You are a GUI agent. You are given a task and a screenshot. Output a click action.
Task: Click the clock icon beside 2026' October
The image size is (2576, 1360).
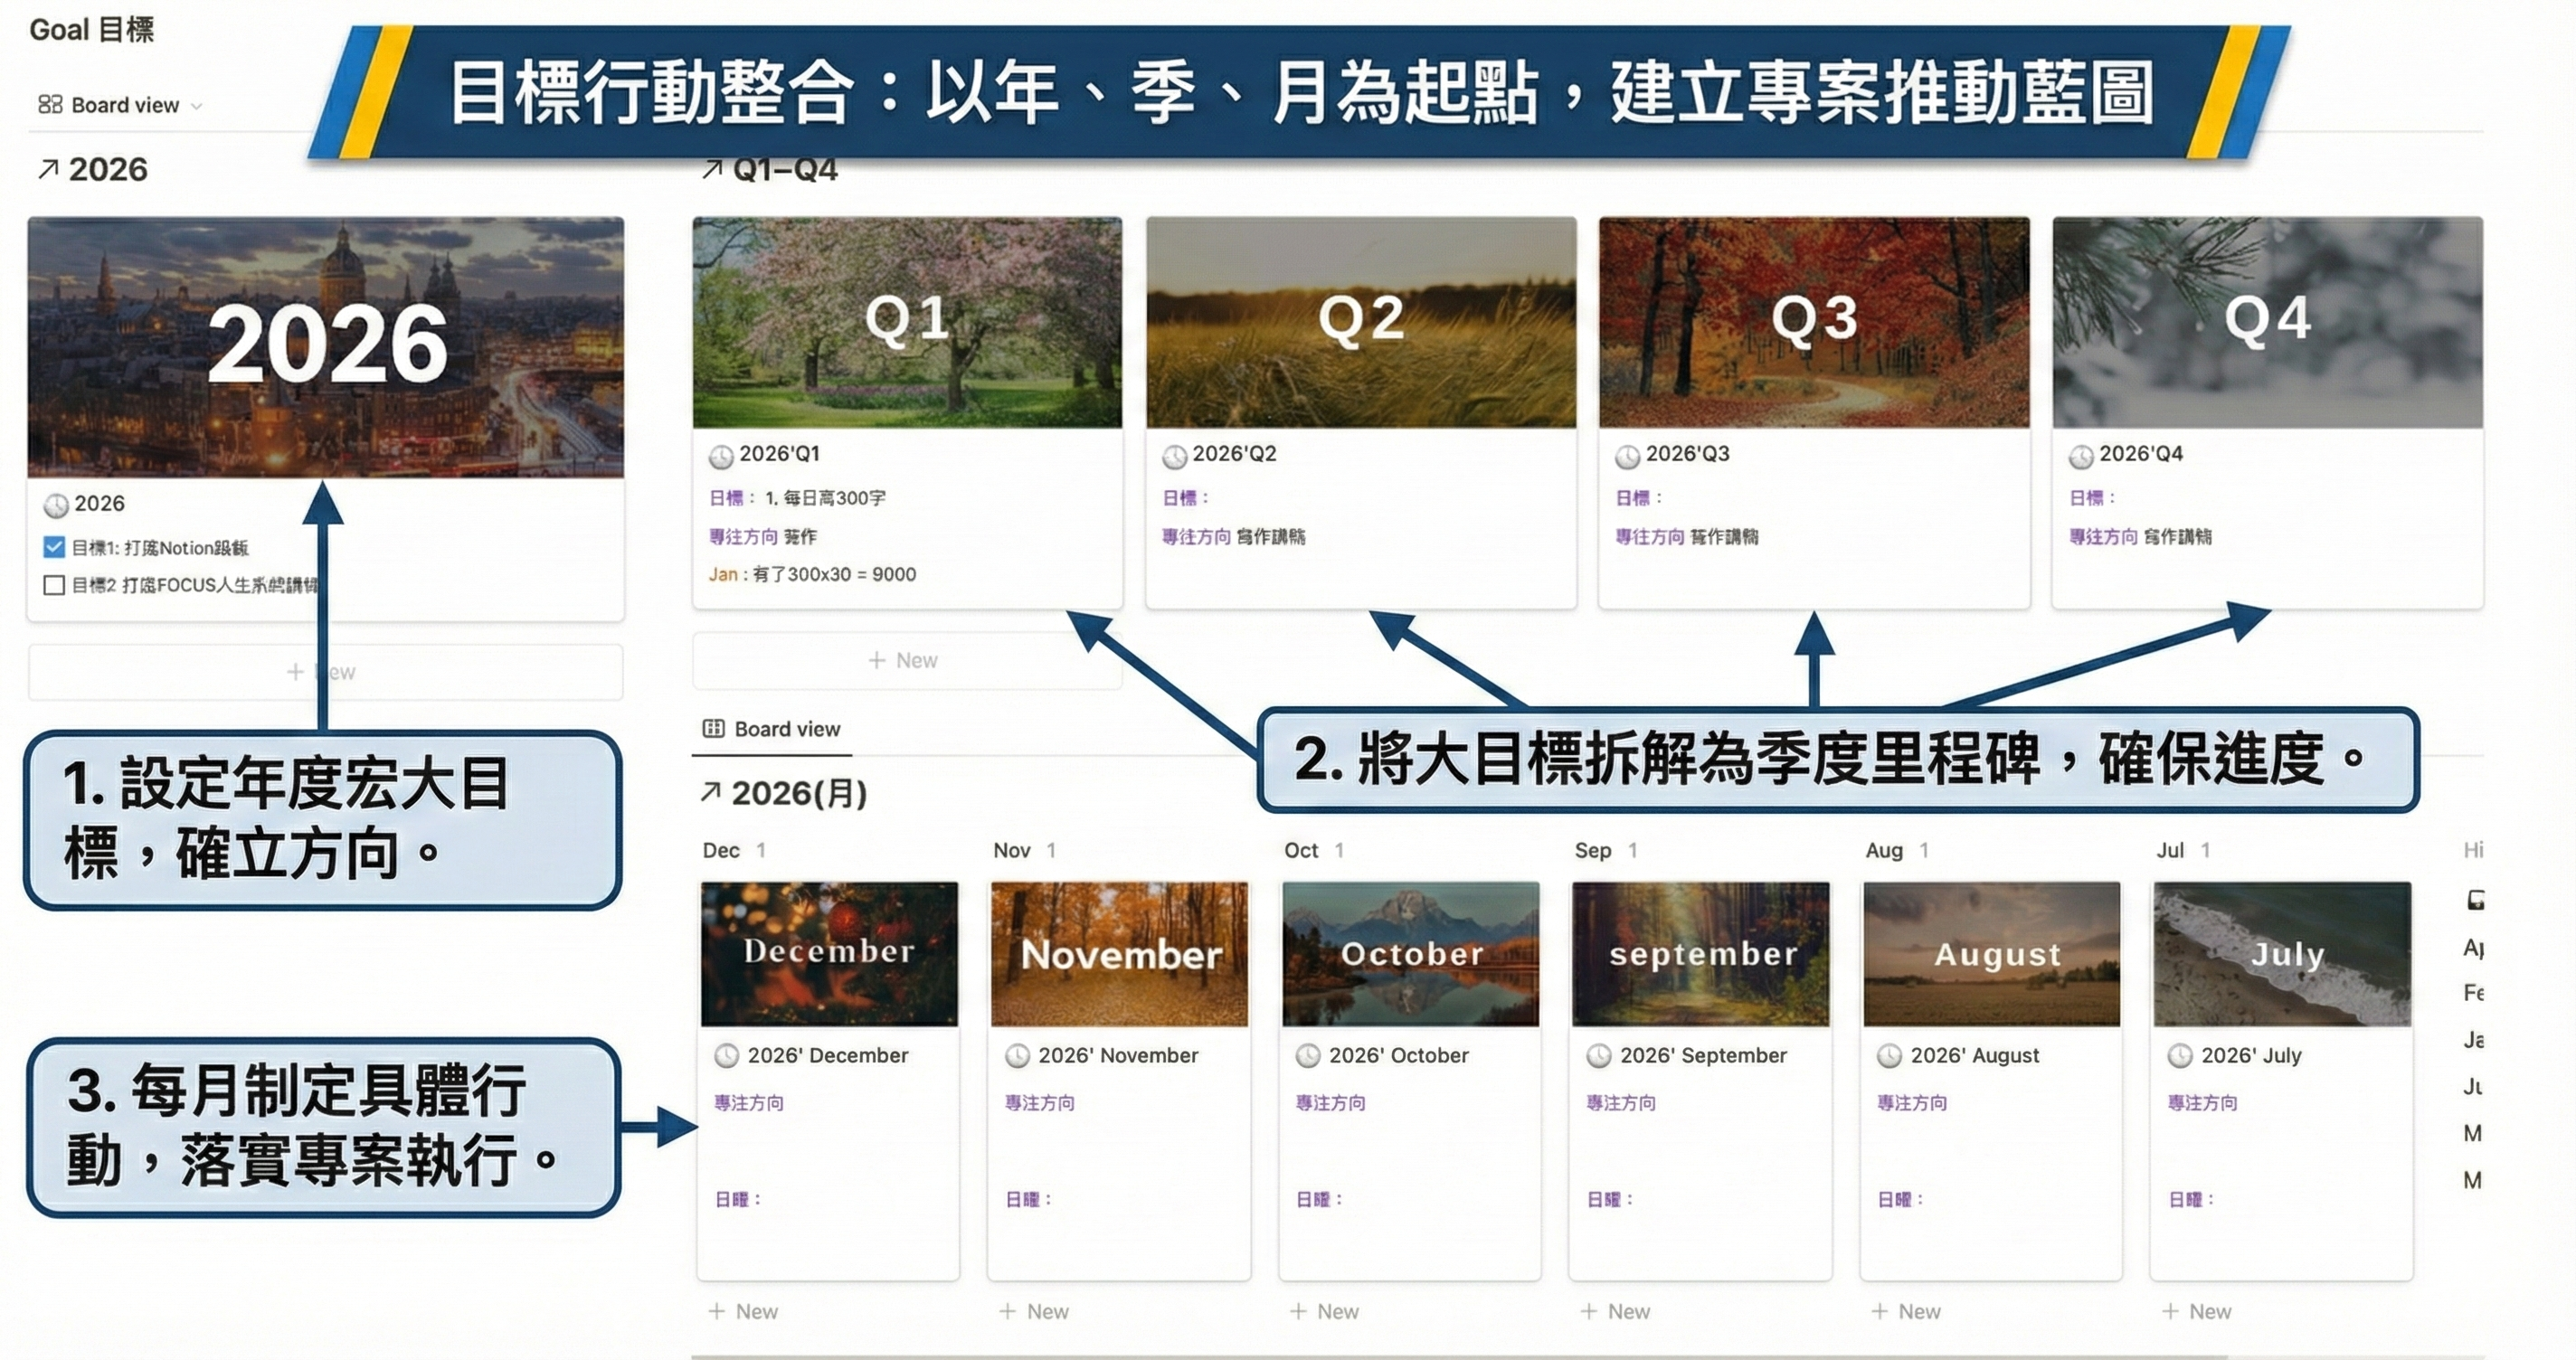(x=1308, y=1056)
